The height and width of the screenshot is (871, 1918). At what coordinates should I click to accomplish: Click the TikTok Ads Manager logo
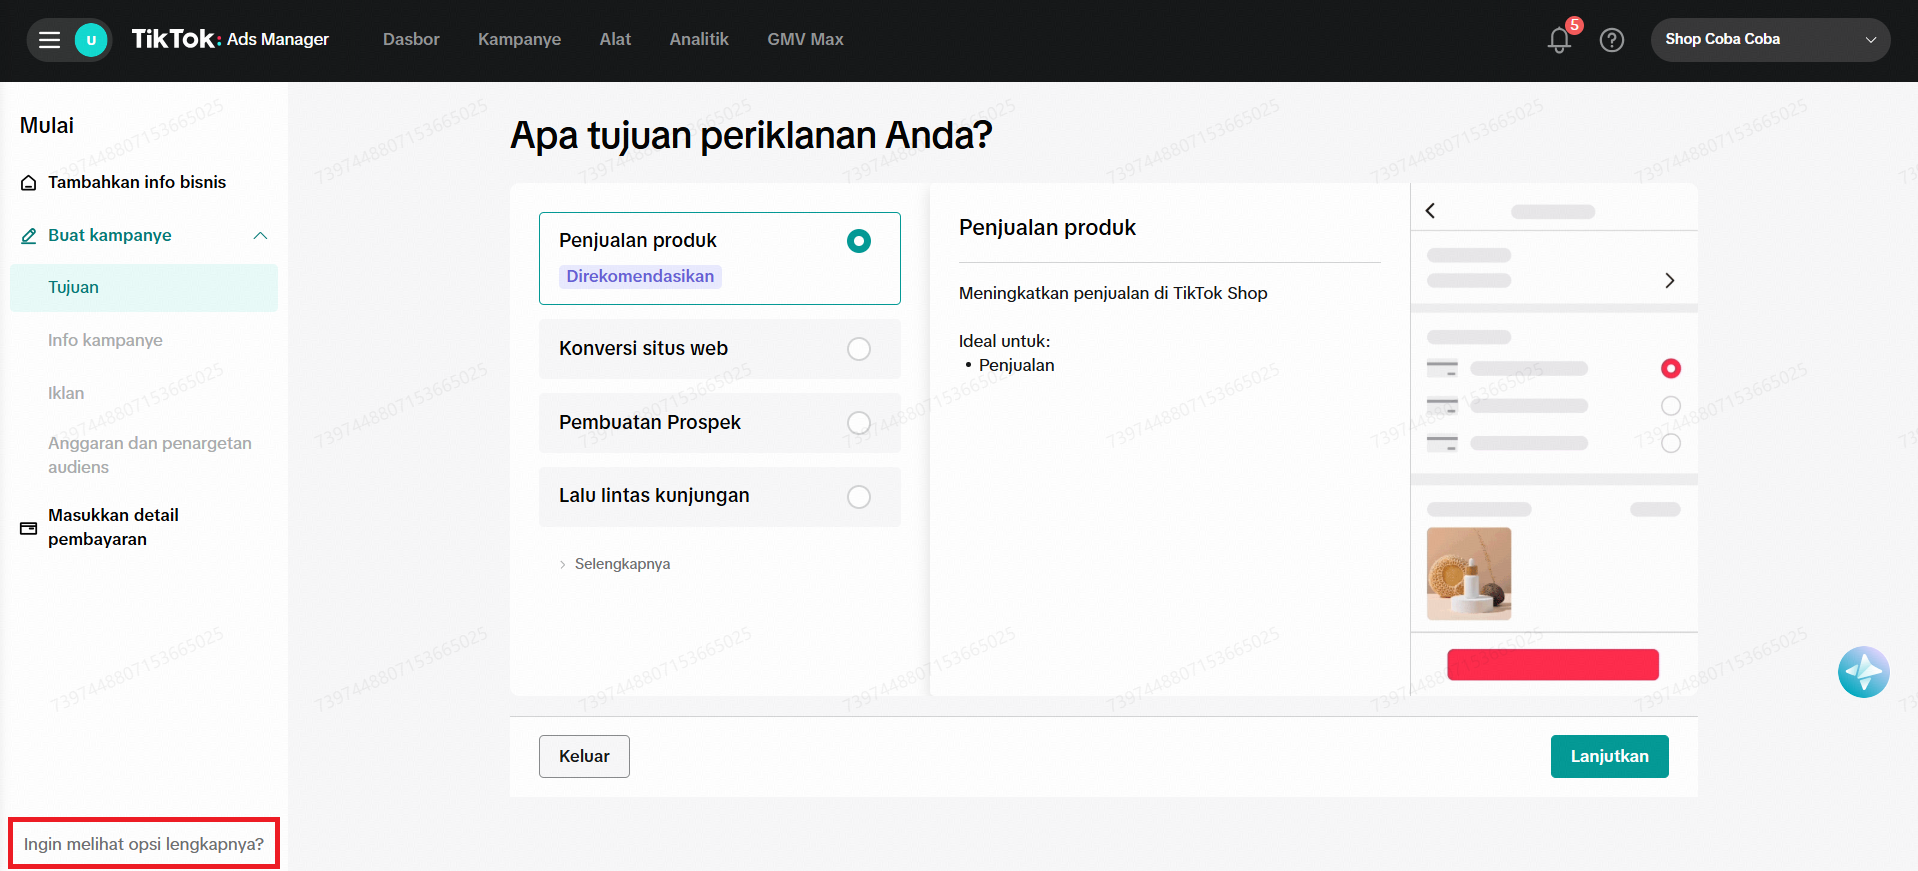230,39
